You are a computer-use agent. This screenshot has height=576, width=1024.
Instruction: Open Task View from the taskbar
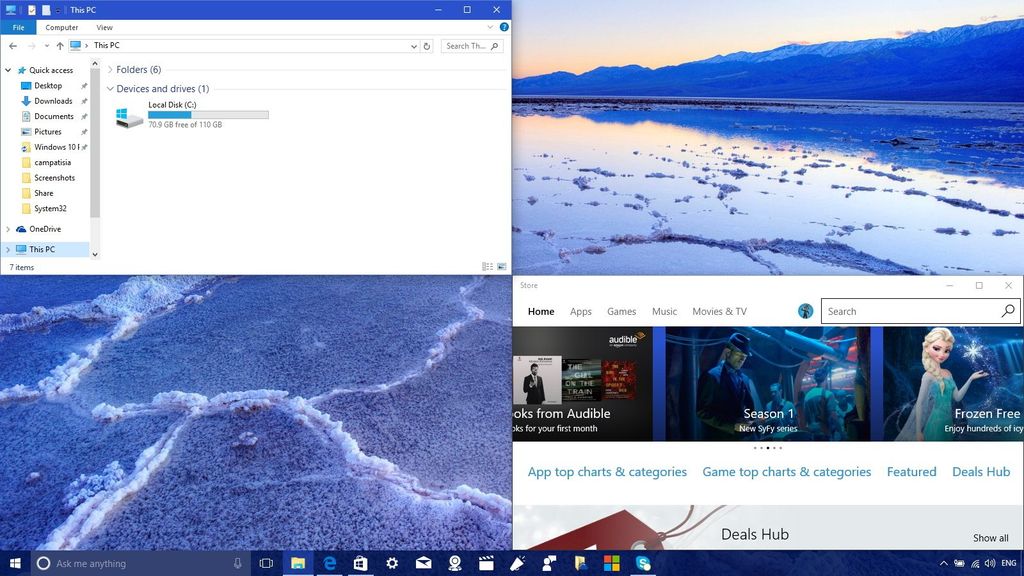point(266,563)
